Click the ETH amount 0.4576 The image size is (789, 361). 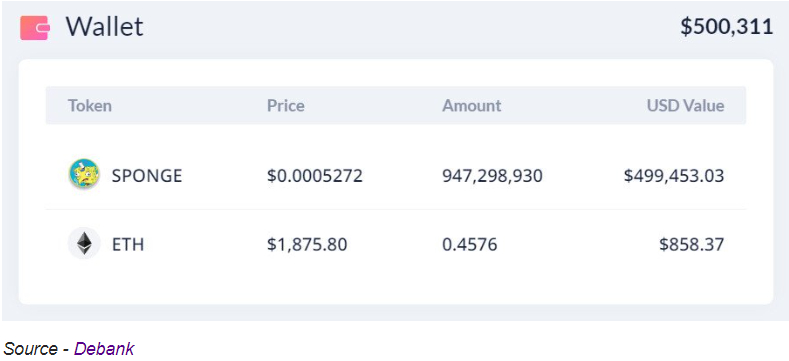(469, 245)
